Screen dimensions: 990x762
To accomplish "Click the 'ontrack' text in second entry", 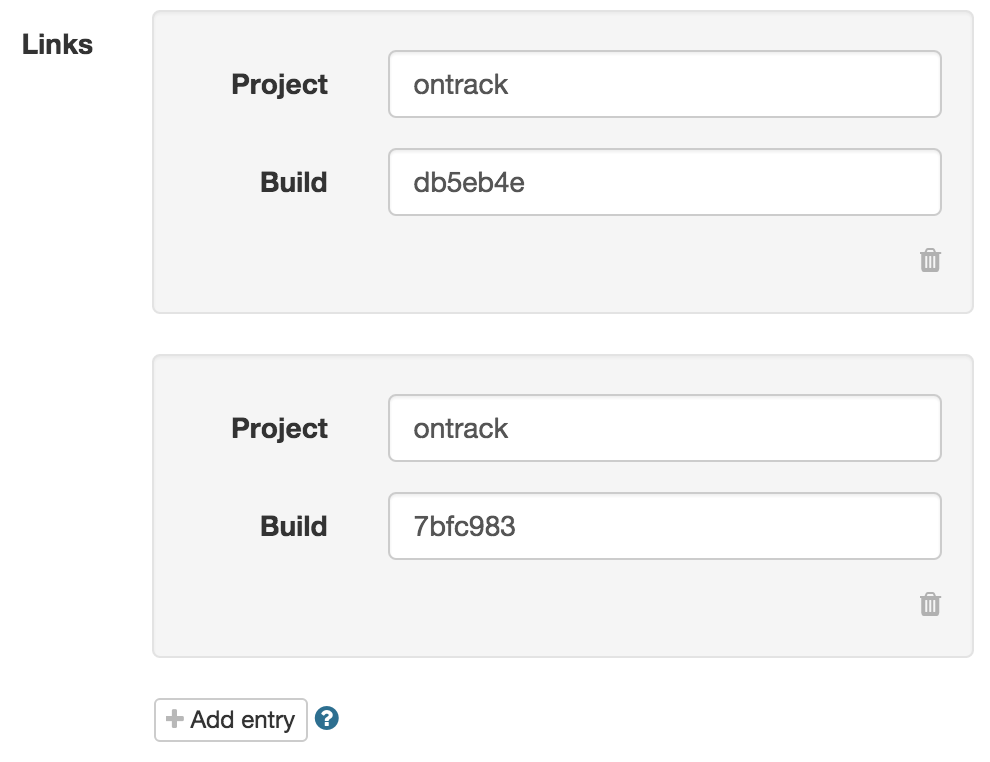I will click(x=461, y=429).
